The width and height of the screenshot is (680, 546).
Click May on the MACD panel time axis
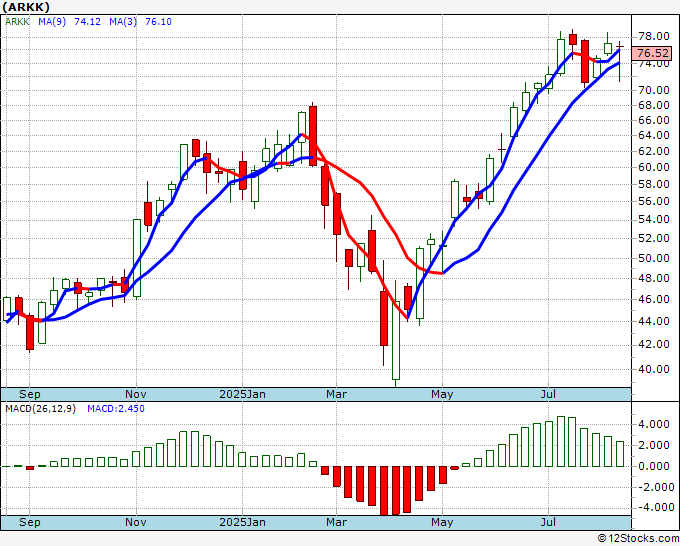tap(442, 522)
